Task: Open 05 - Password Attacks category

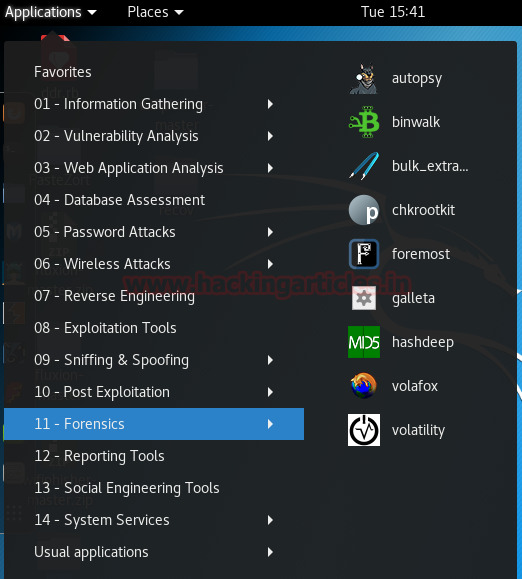Action: (154, 232)
